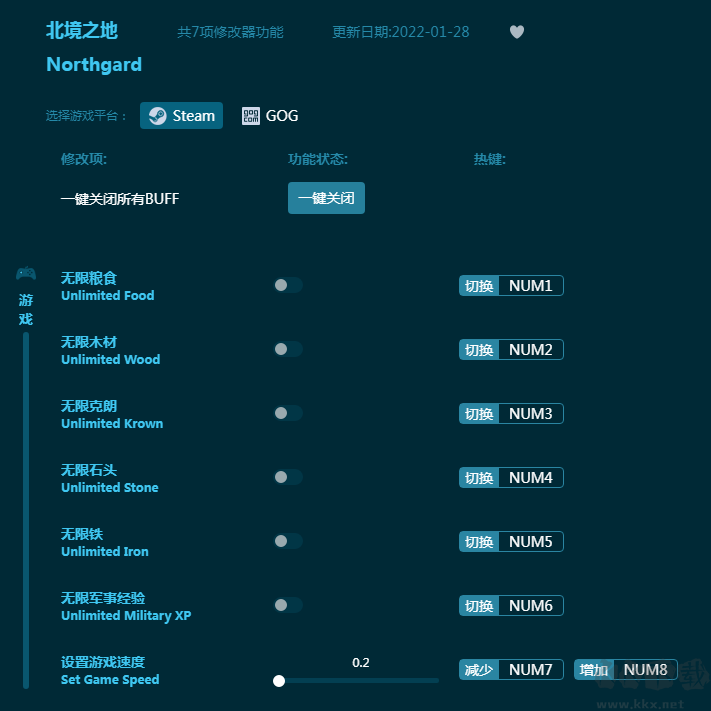Click the 减少 decrease speed button
711x711 pixels.
pyautogui.click(x=479, y=669)
